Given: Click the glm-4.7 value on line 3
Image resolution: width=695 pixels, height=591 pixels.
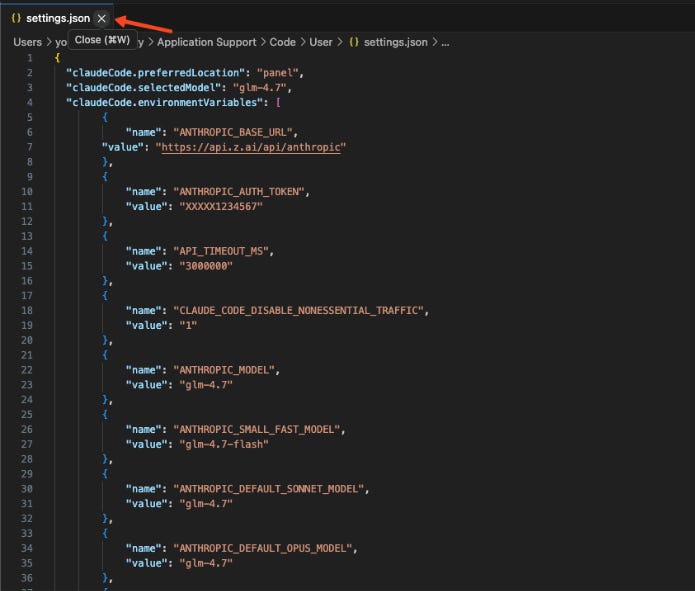Looking at the screenshot, I should pyautogui.click(x=260, y=88).
